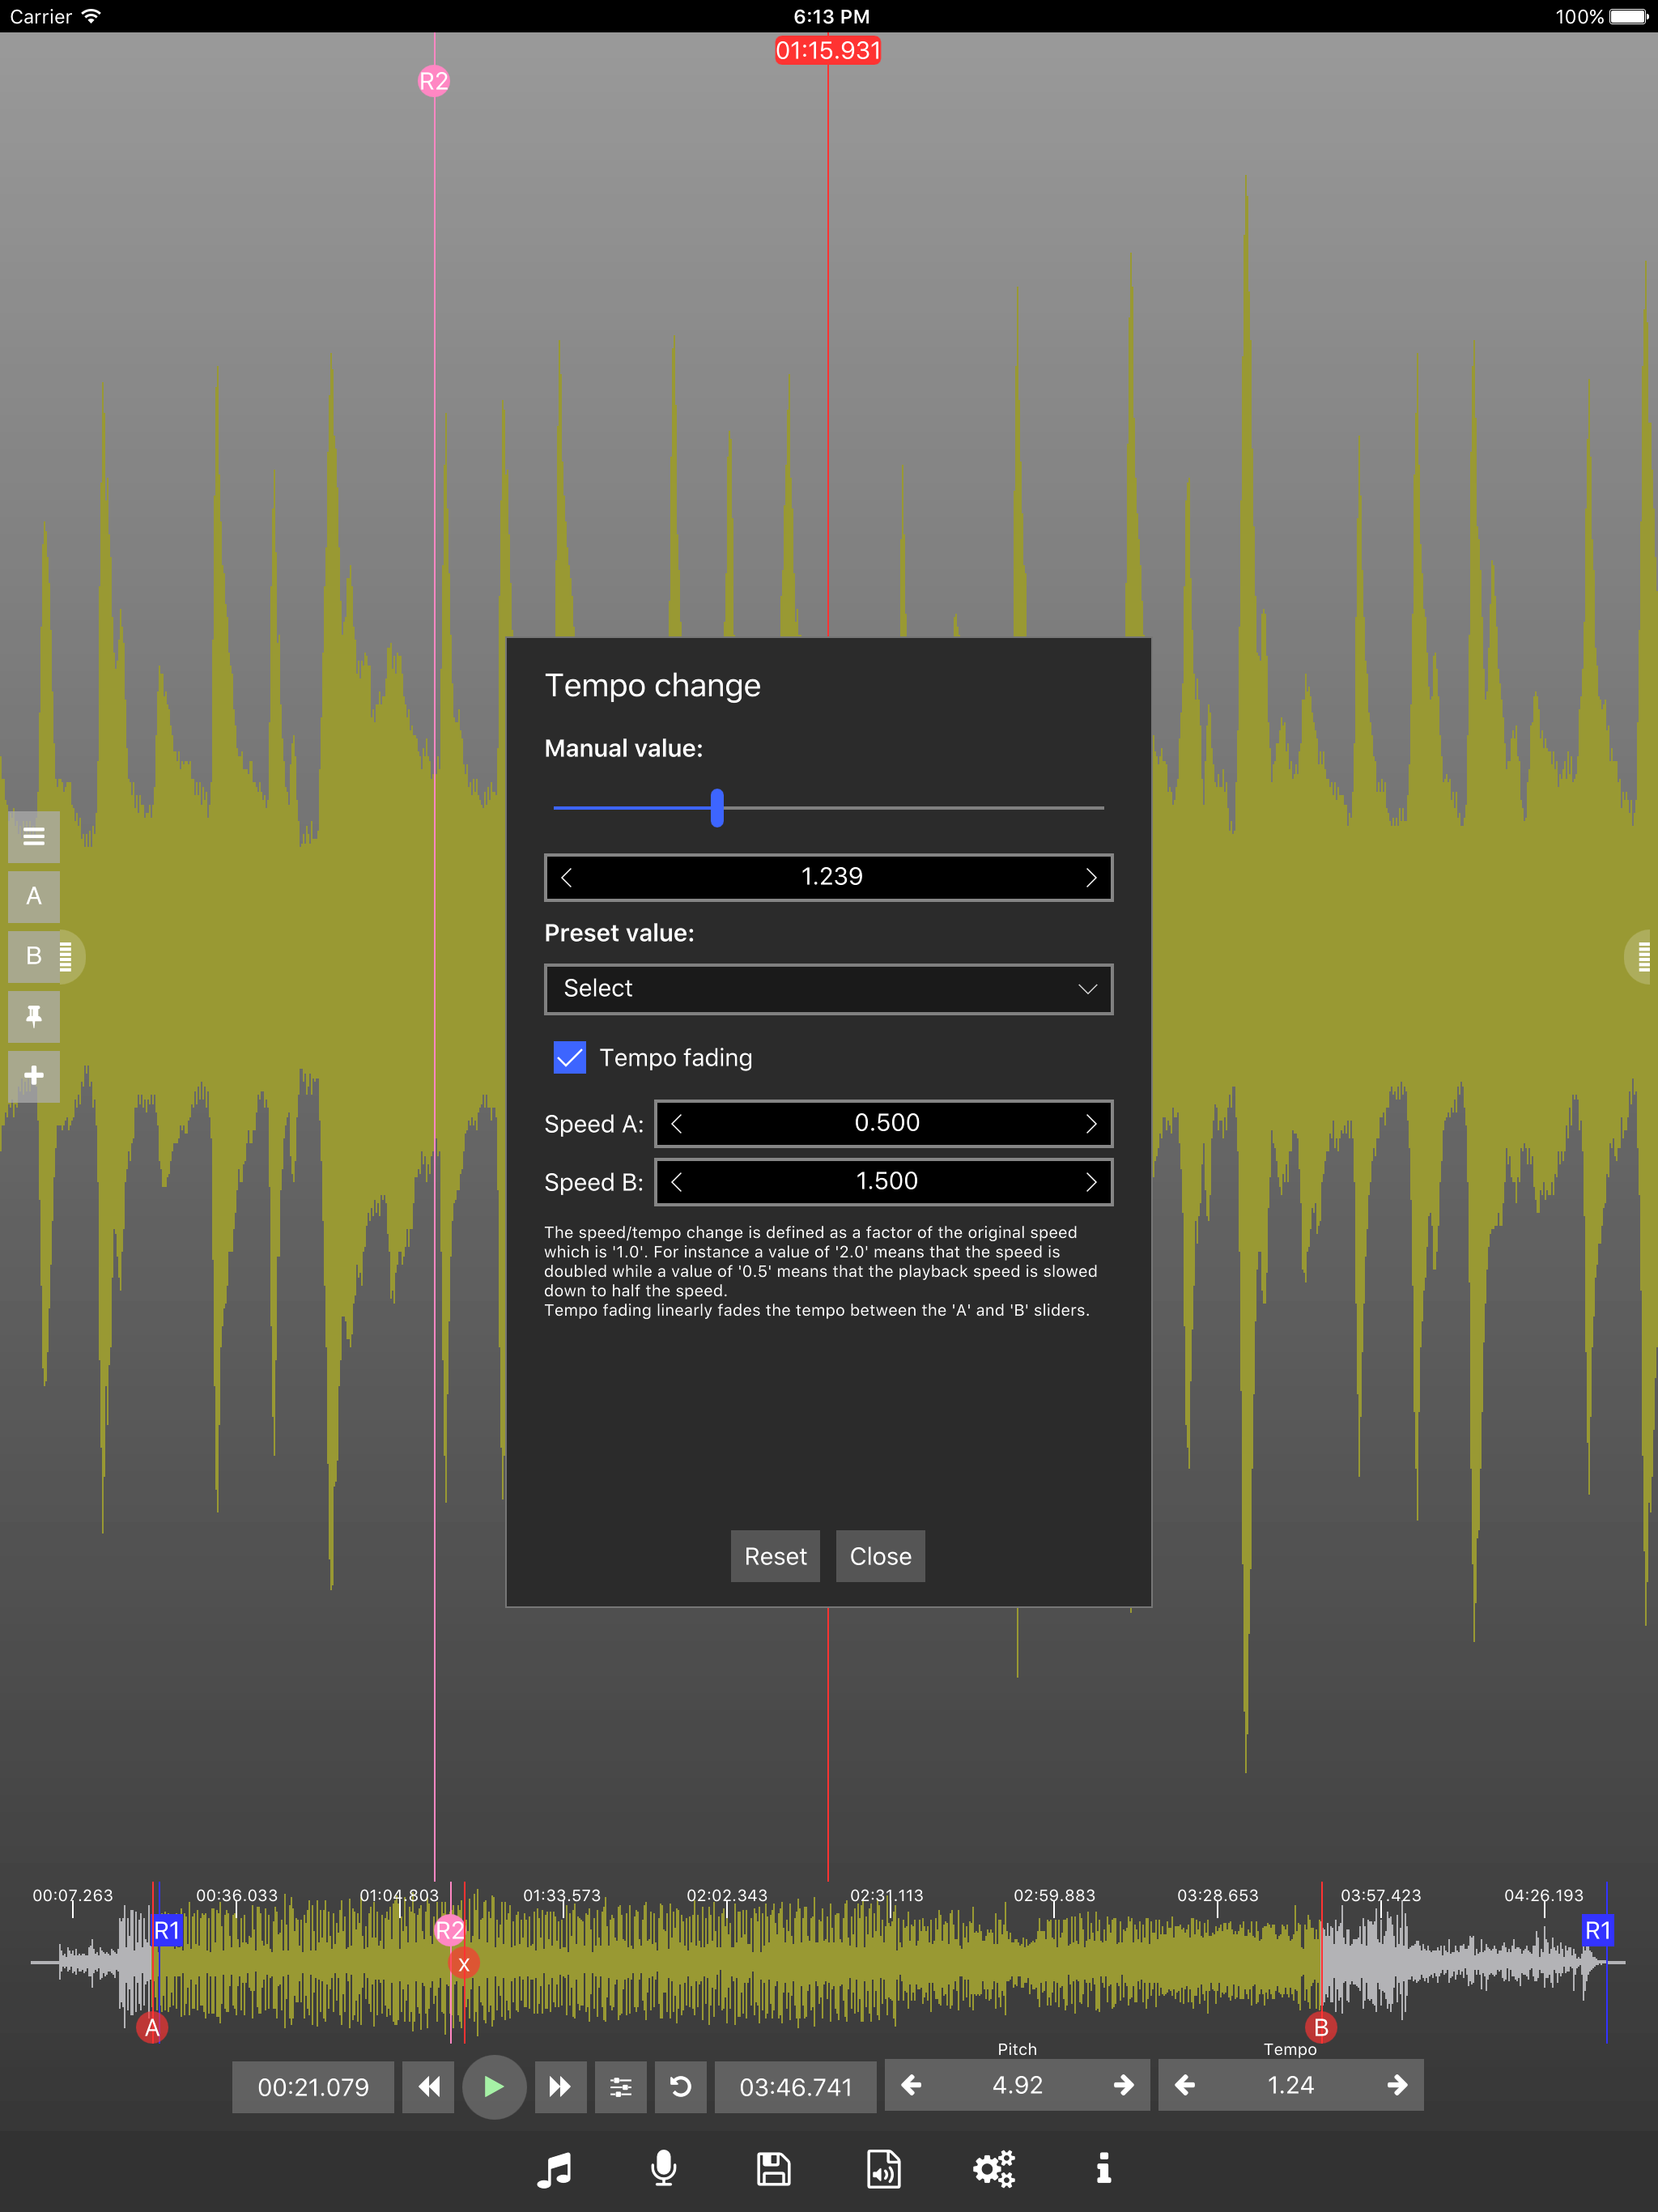Click the pink R2 marker on overview

[450, 1930]
